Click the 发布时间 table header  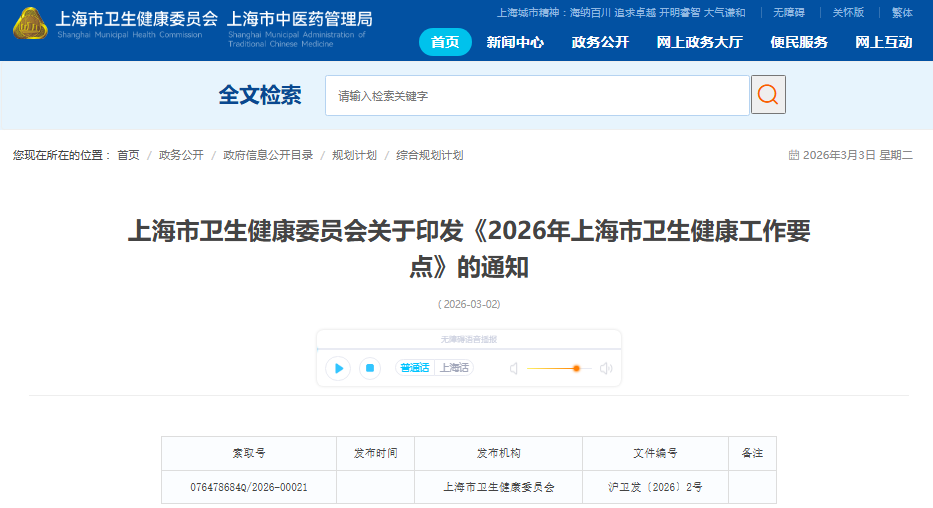[375, 453]
